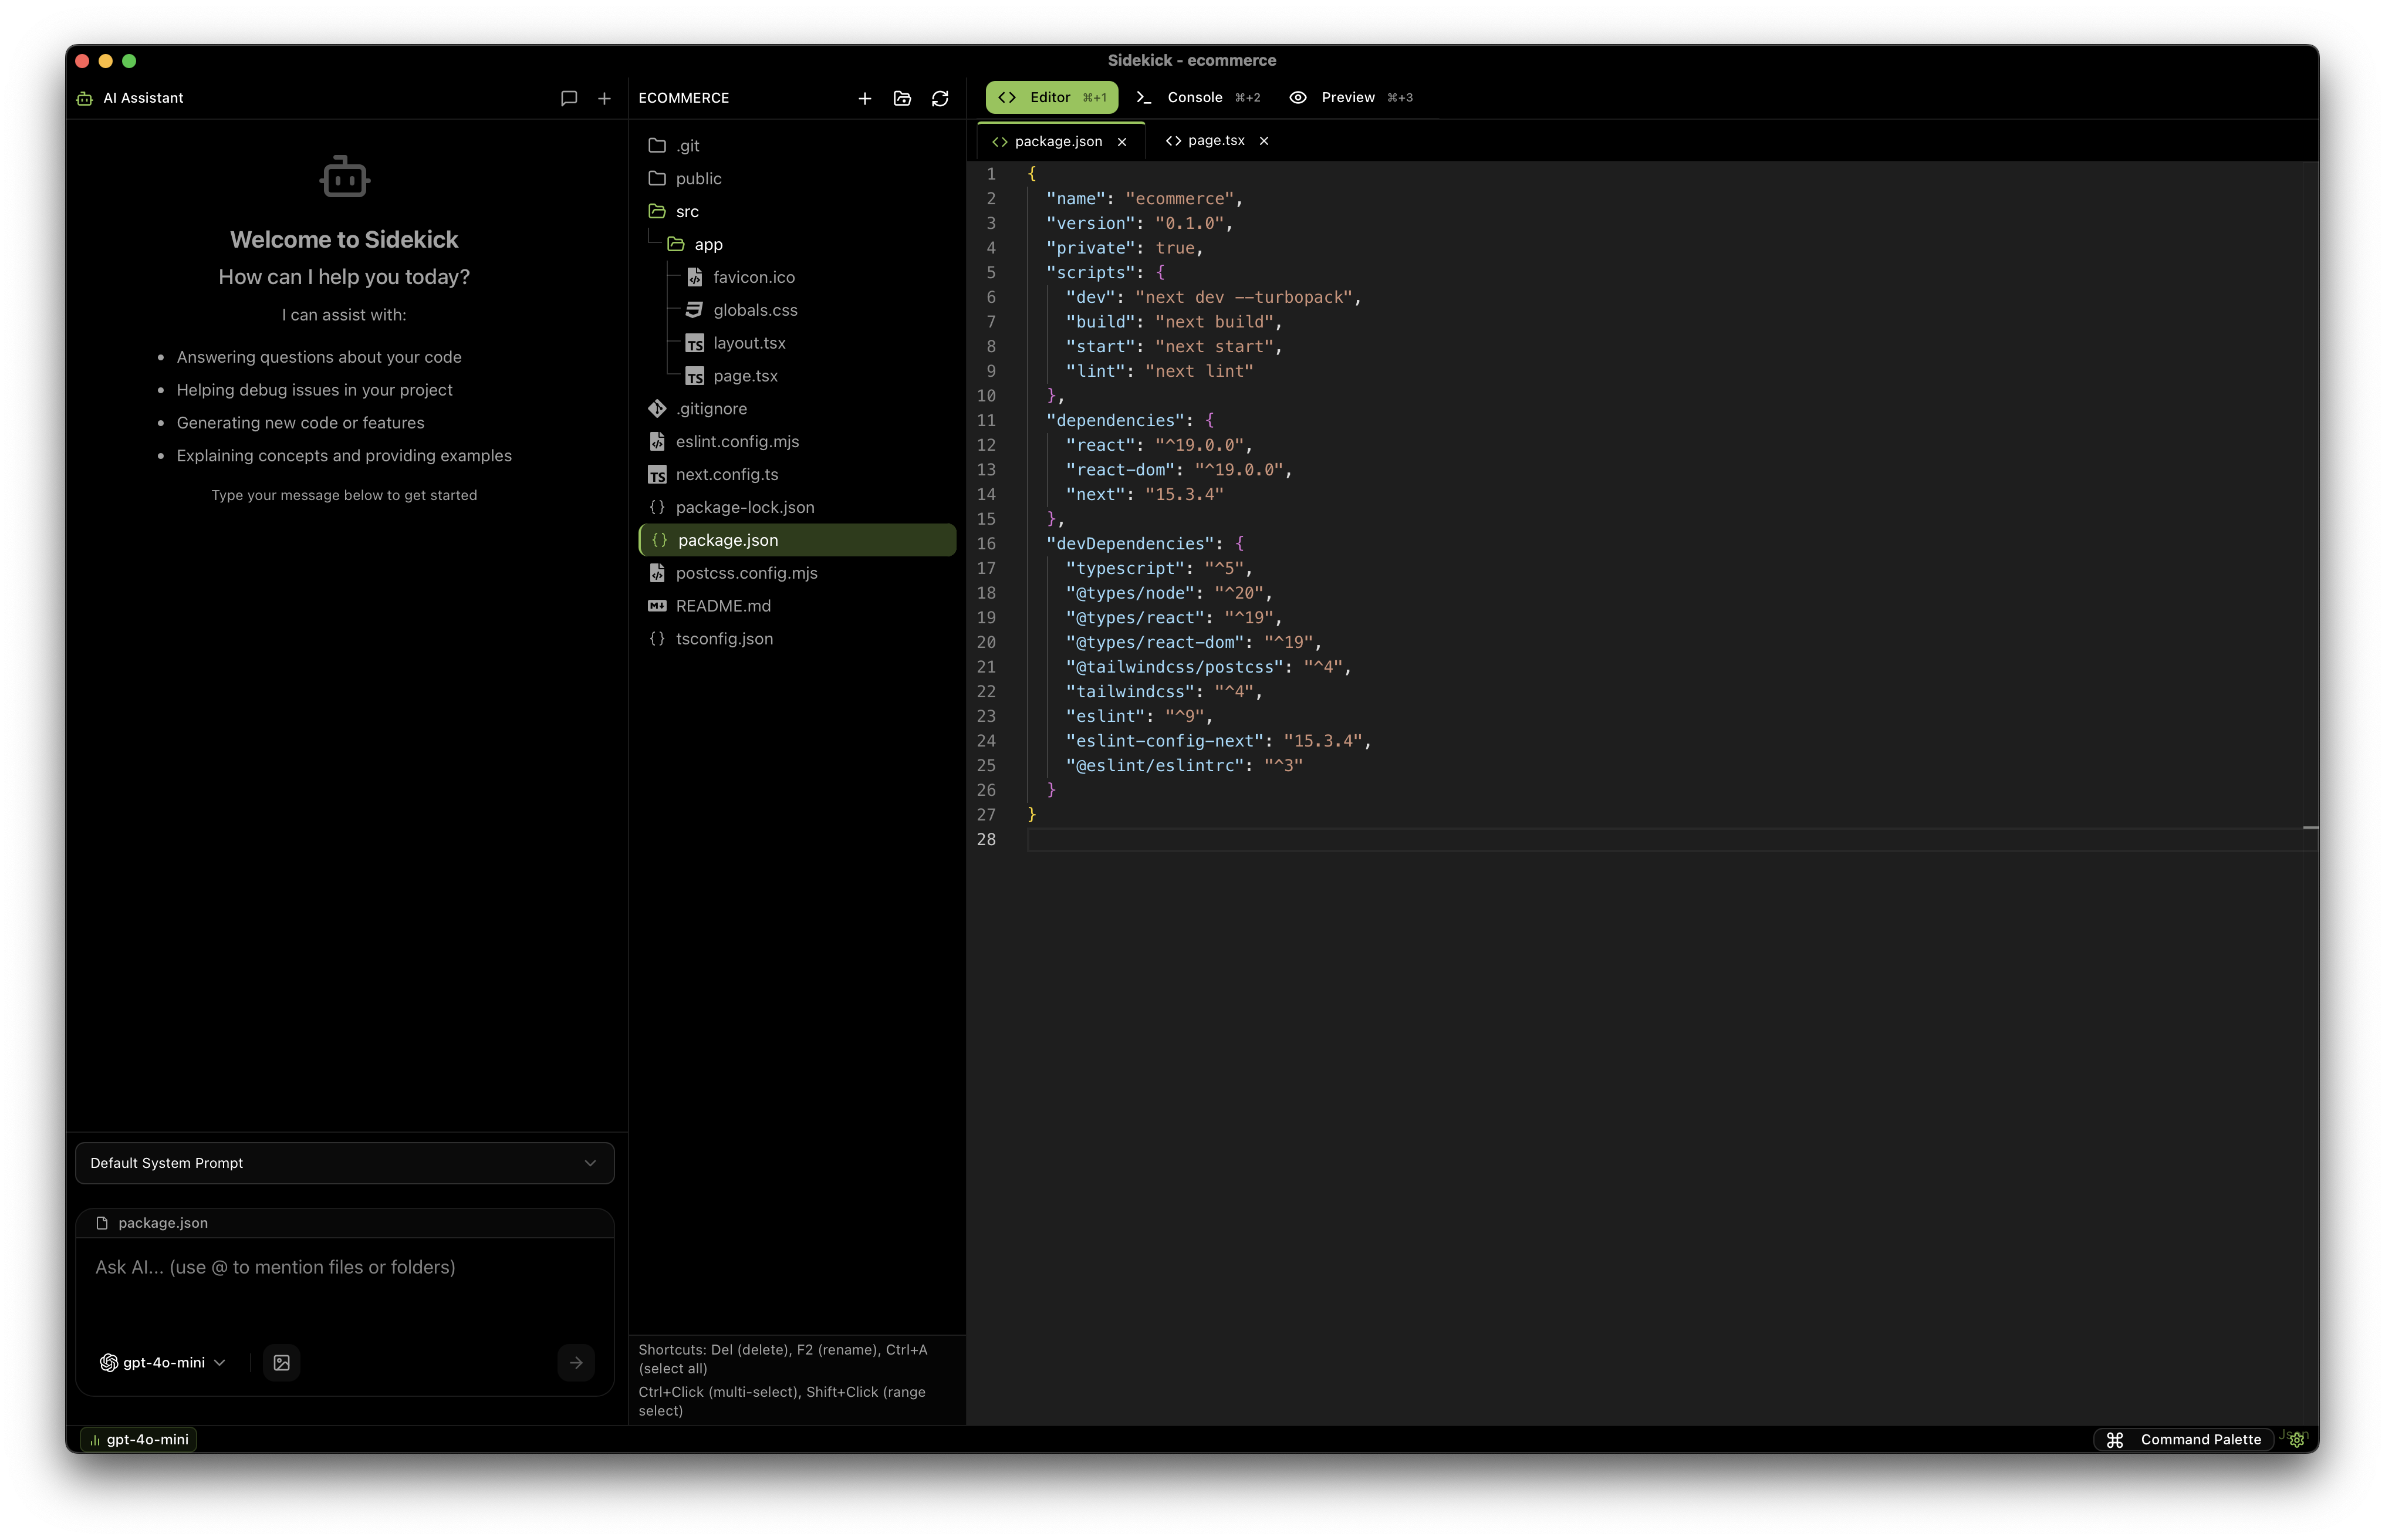2385x1540 pixels.
Task: Open the Default System Prompt dropdown
Action: point(344,1163)
